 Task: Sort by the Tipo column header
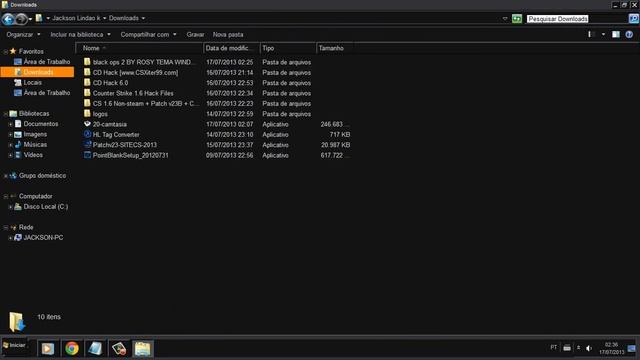288,48
